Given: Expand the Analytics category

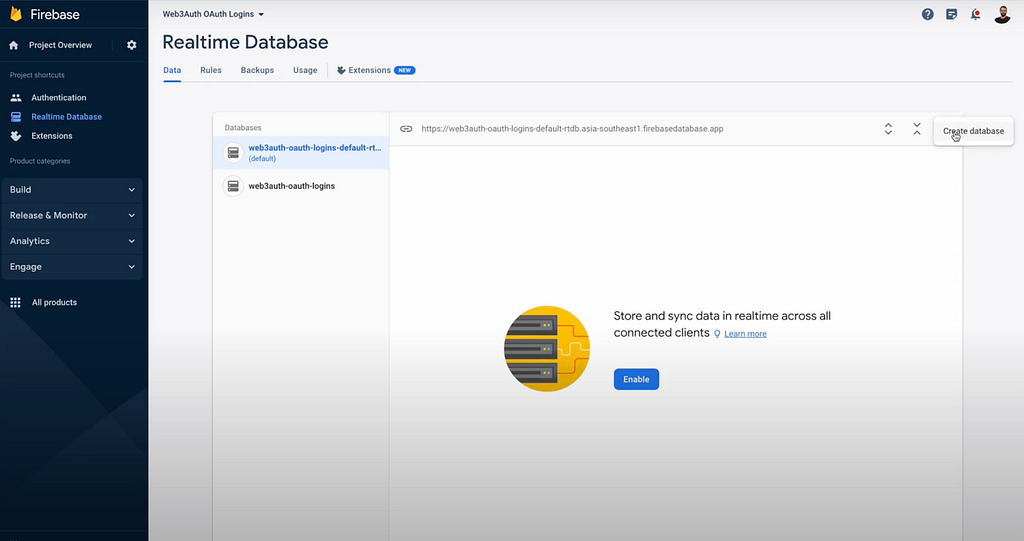Looking at the screenshot, I should pos(72,241).
